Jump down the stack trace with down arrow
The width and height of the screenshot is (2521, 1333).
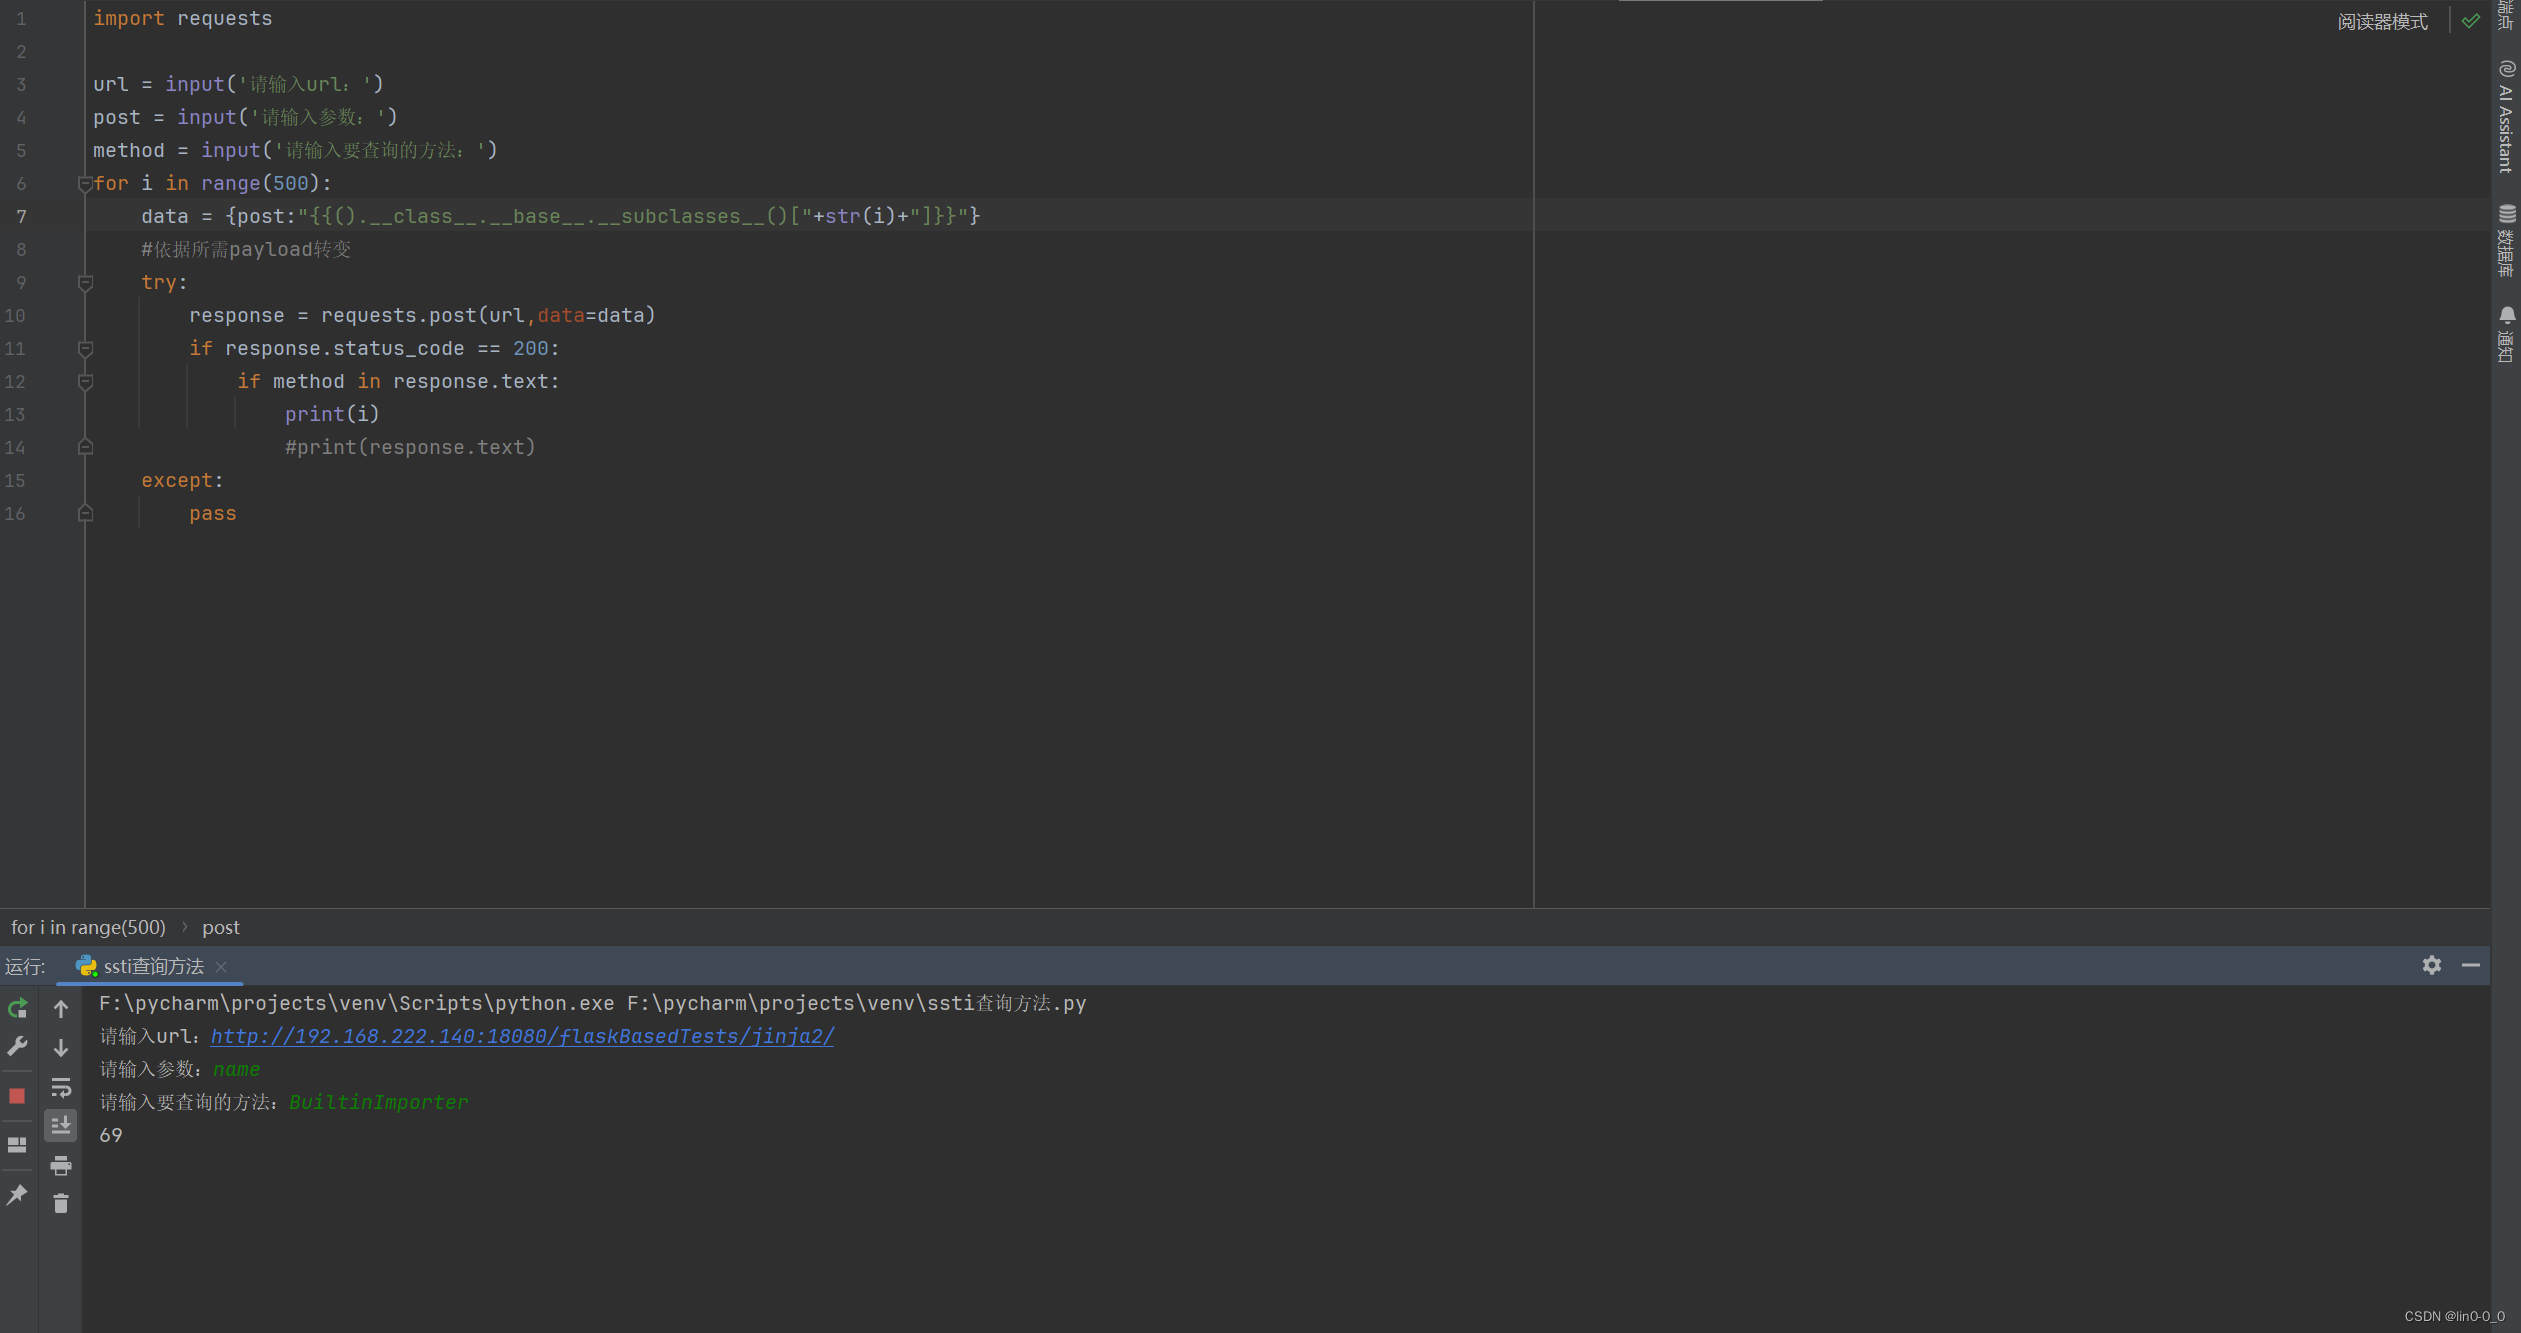tap(61, 1048)
